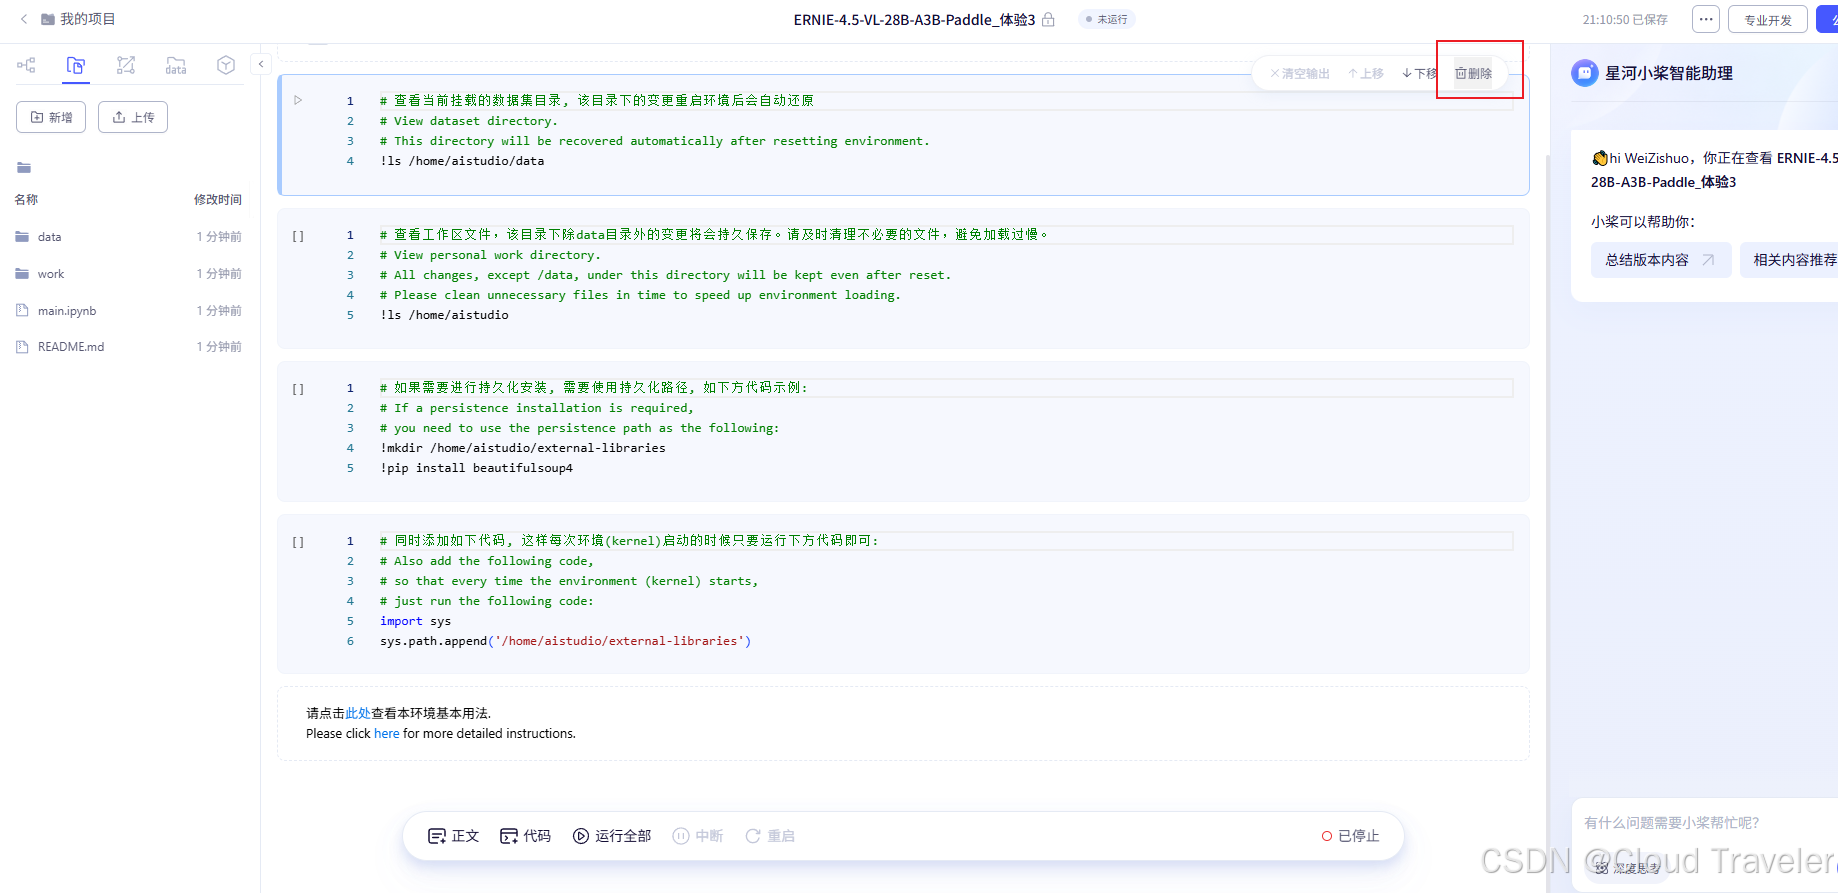The width and height of the screenshot is (1838, 893).
Task: Open the pipeline graph sidebar tab
Action: pyautogui.click(x=126, y=65)
